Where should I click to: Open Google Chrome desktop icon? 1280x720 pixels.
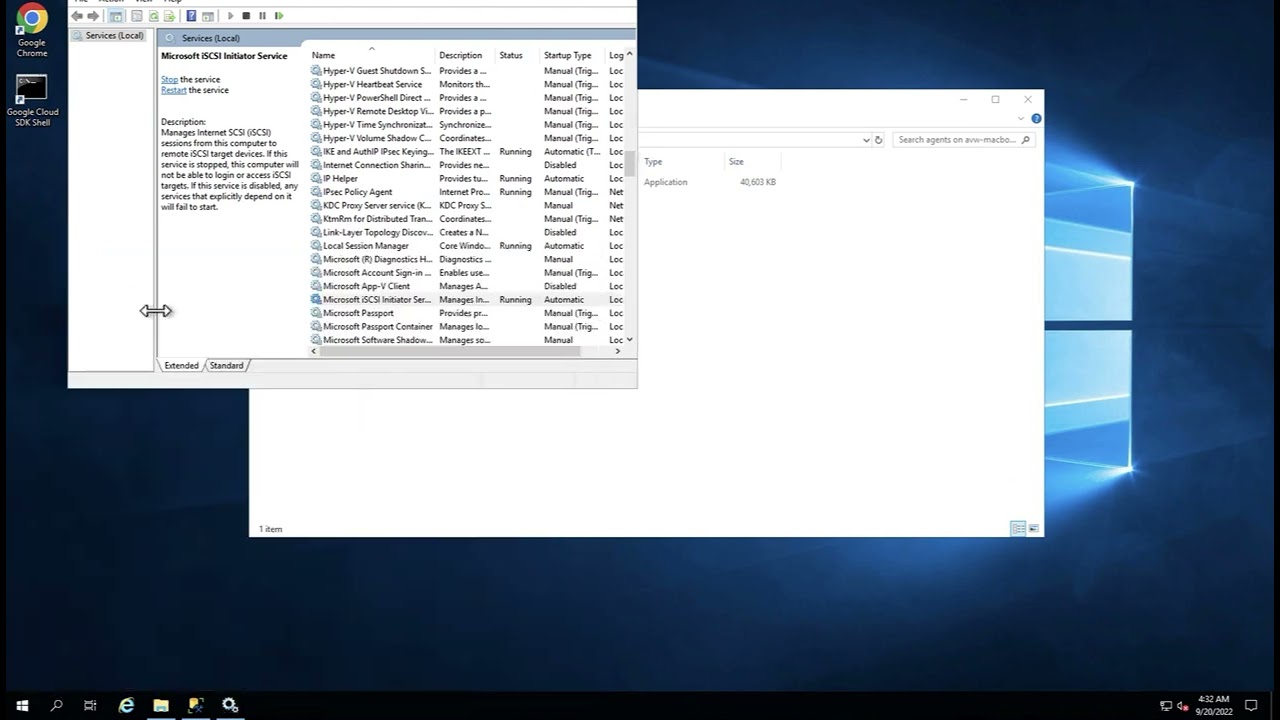tap(32, 32)
